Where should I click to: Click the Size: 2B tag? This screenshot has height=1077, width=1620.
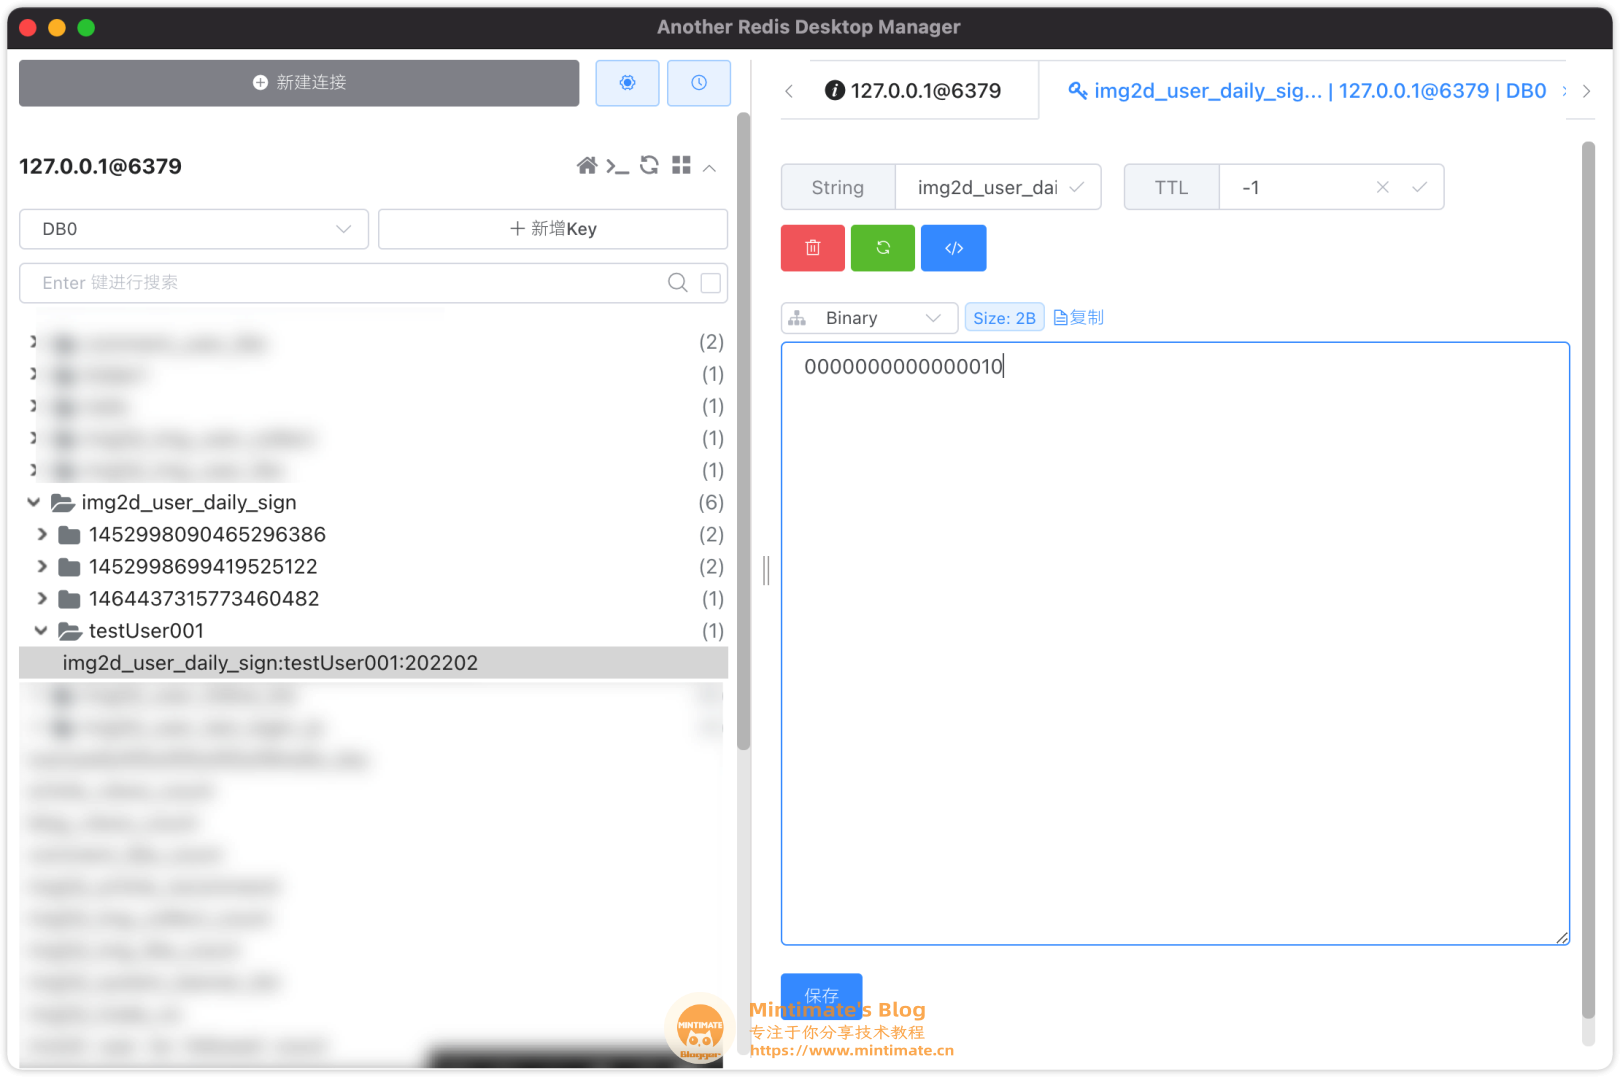[1004, 318]
